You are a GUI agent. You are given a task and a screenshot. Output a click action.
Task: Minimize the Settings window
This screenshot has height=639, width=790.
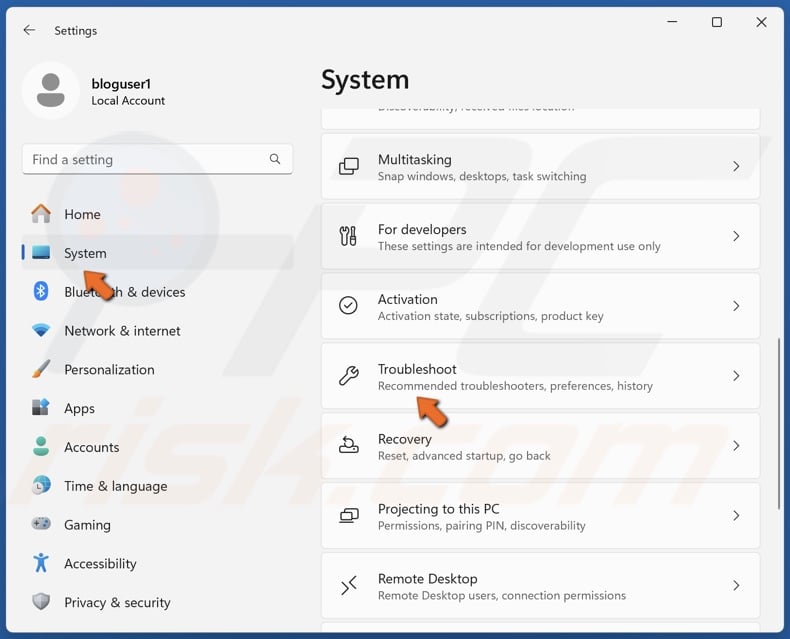click(672, 22)
